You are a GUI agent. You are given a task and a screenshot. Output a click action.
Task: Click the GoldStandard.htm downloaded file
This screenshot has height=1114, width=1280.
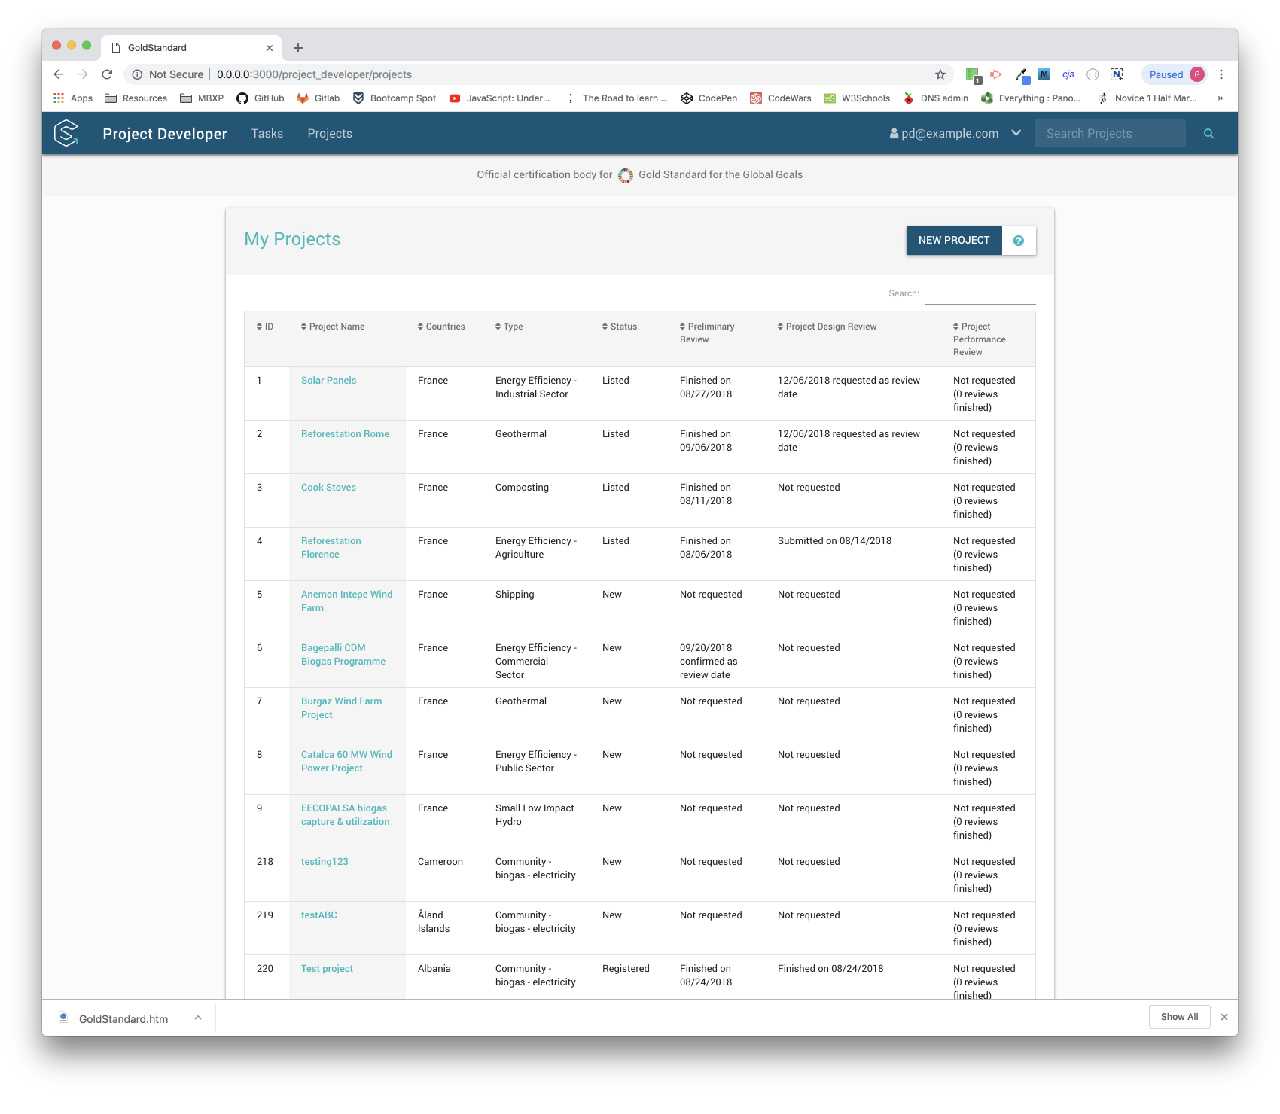(123, 1019)
